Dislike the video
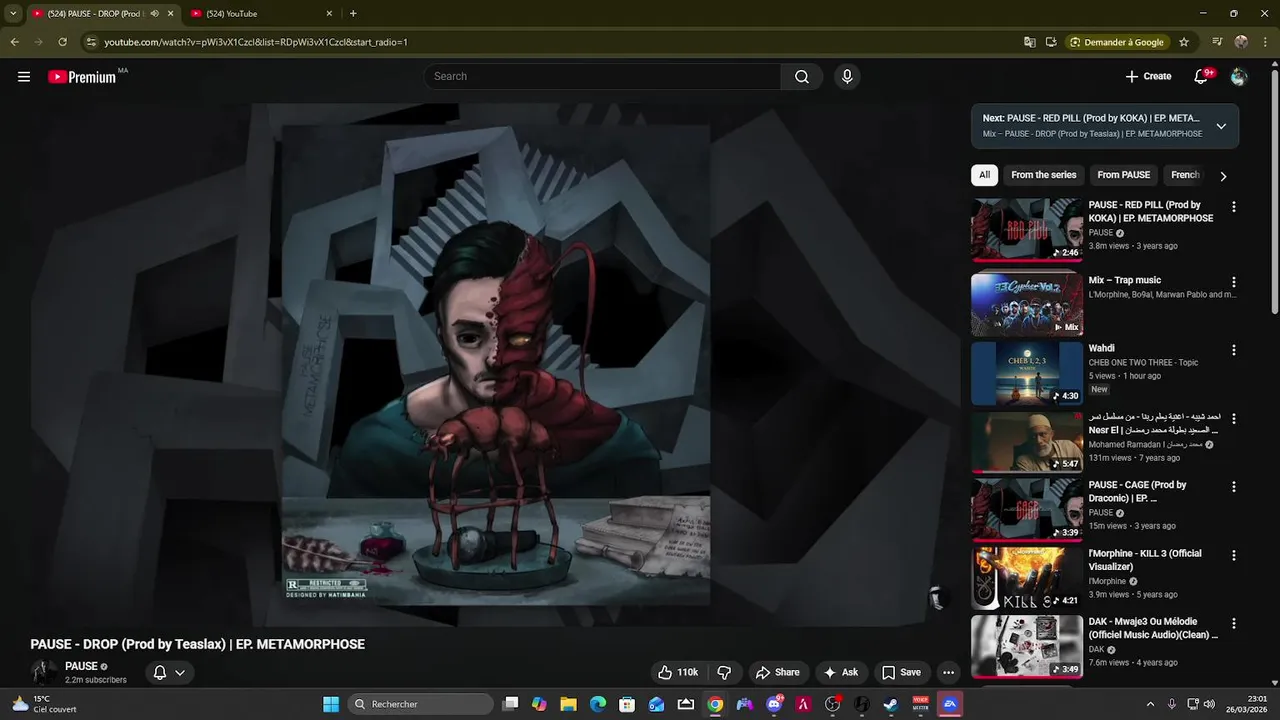This screenshot has height=720, width=1280. click(725, 673)
